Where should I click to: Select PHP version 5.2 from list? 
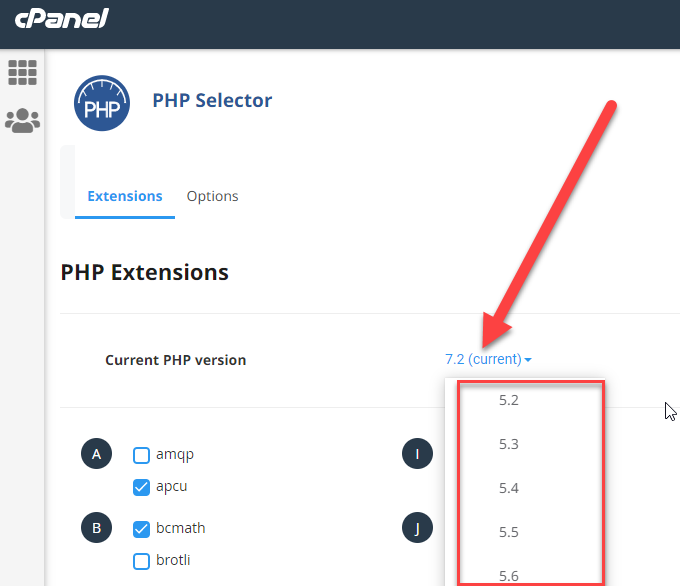(x=509, y=400)
